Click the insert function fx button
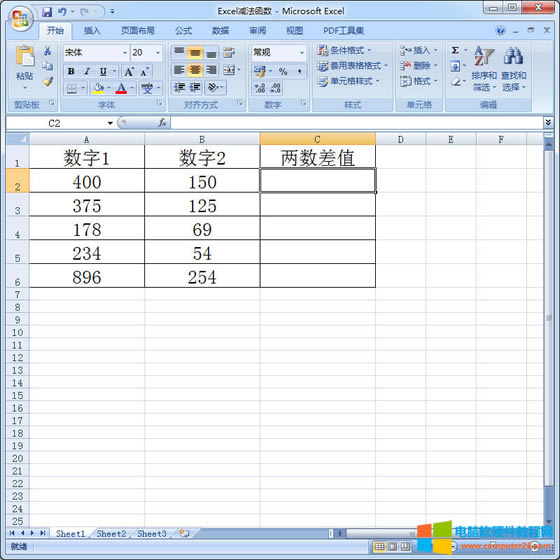Image resolution: width=560 pixels, height=560 pixels. pyautogui.click(x=162, y=123)
